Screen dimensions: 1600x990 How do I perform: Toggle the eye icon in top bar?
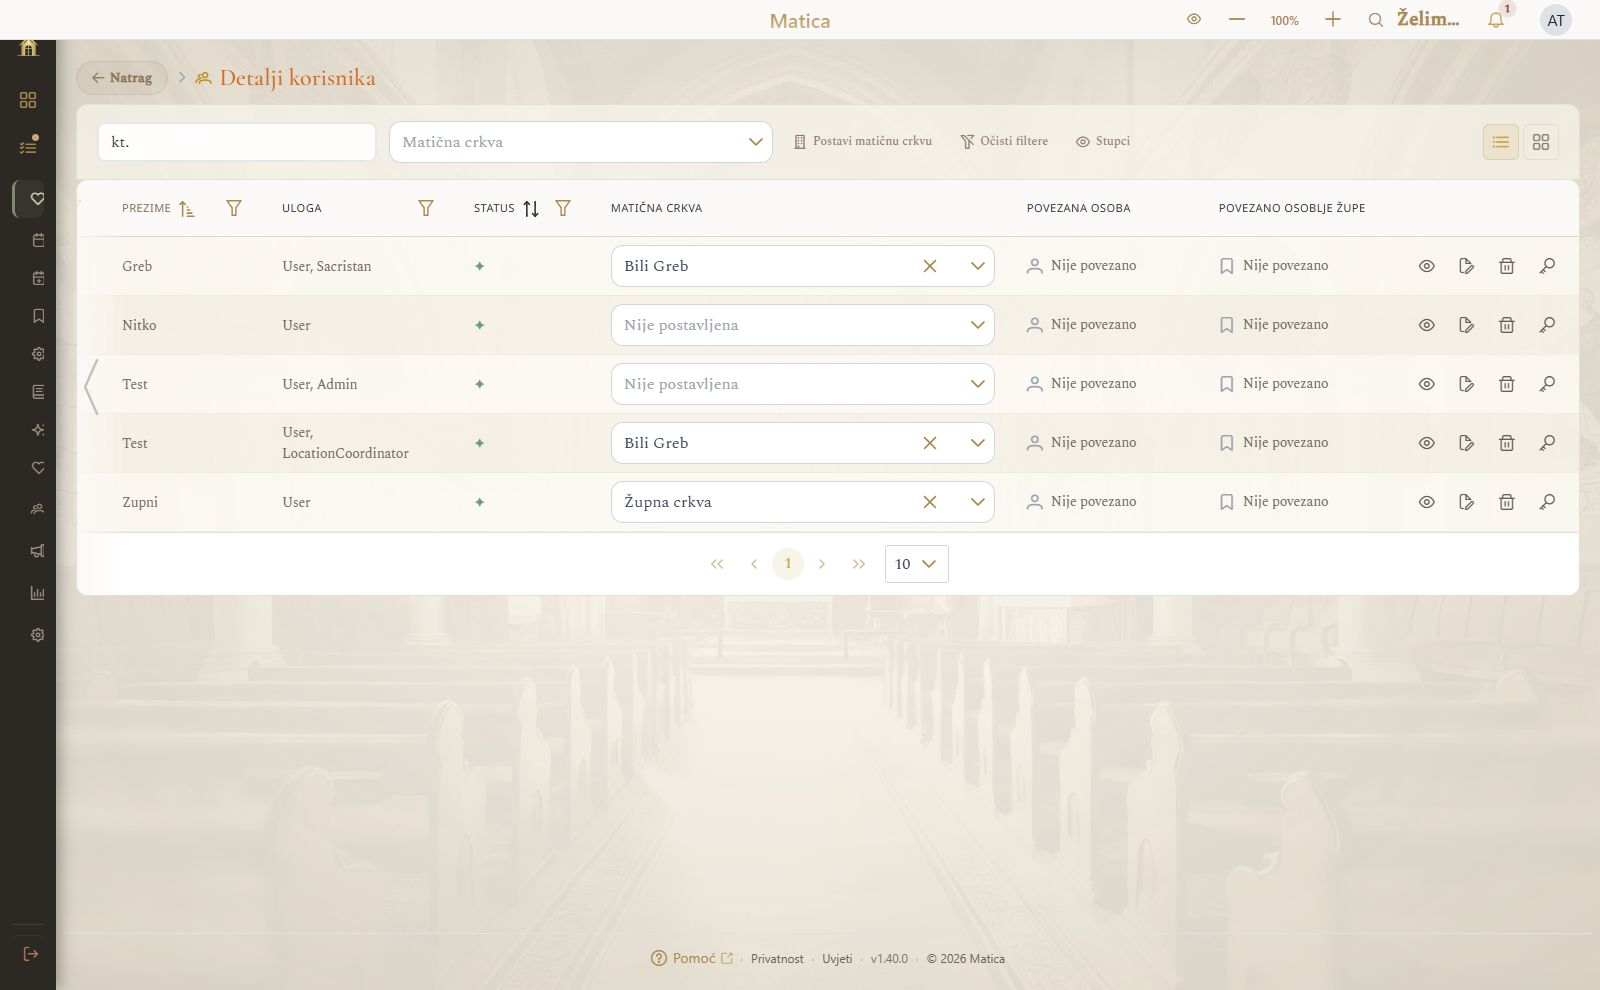coord(1194,19)
